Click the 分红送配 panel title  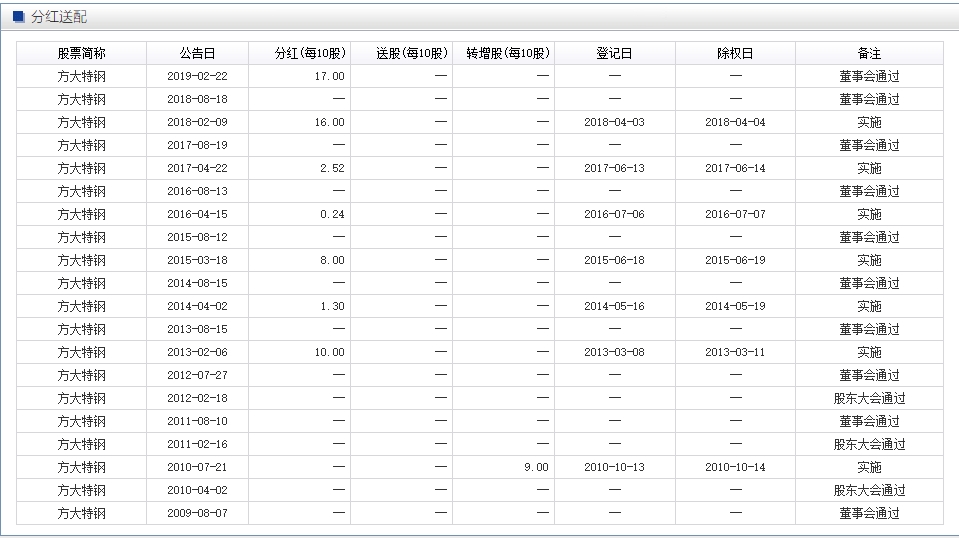tap(58, 17)
